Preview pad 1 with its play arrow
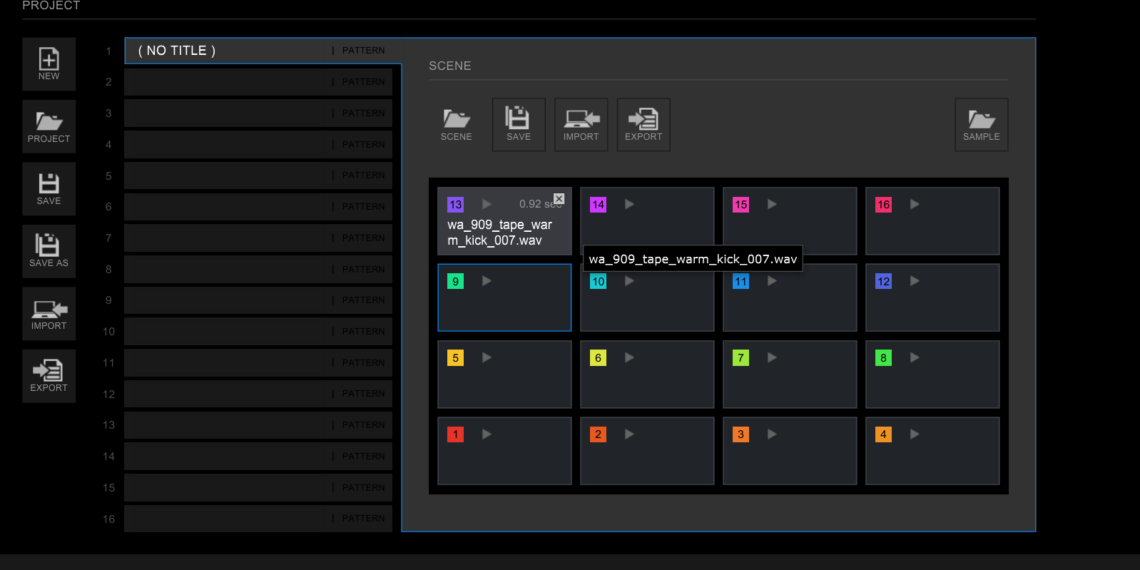 pos(487,434)
